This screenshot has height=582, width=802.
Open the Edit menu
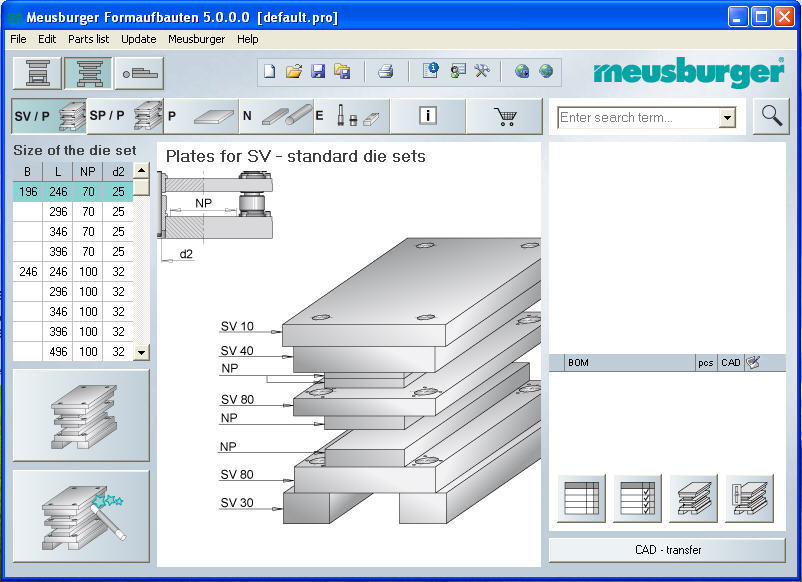47,39
